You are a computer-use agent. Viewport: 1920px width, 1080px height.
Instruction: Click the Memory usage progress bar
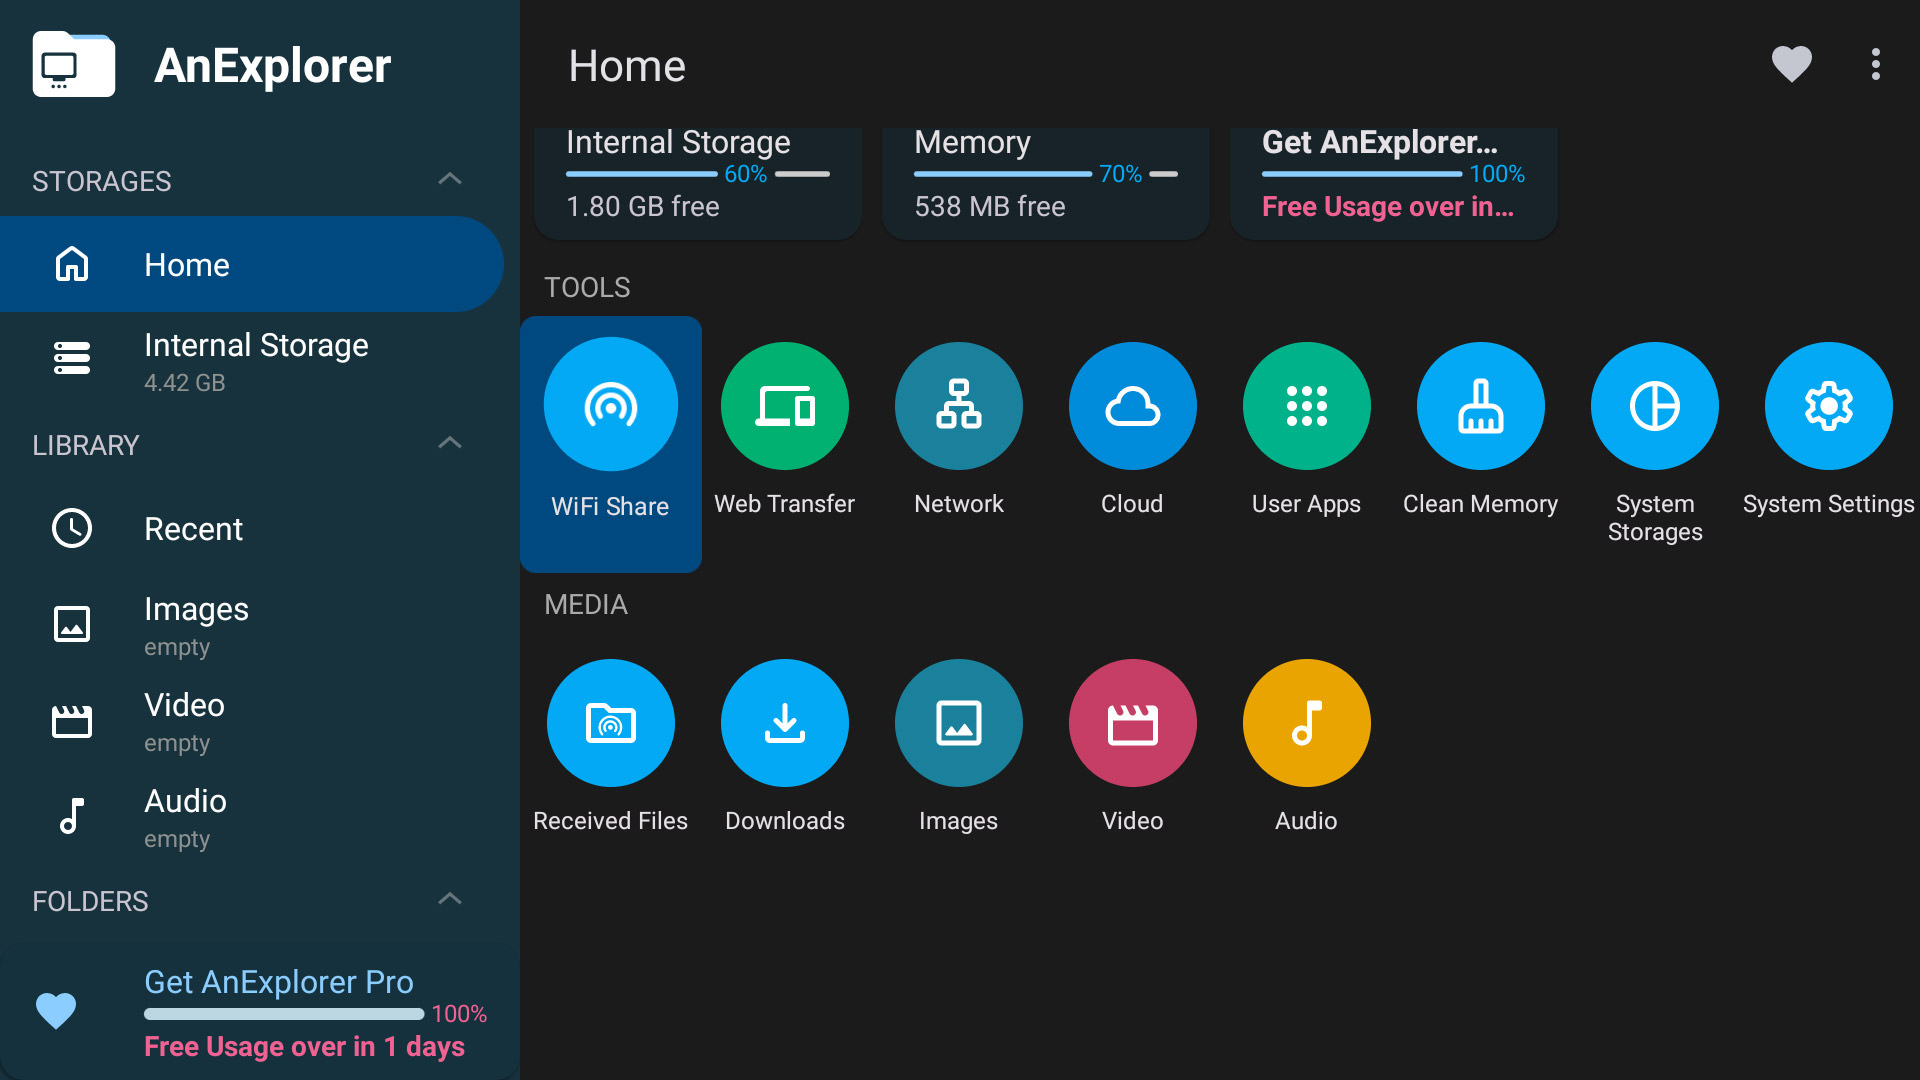[1002, 174]
